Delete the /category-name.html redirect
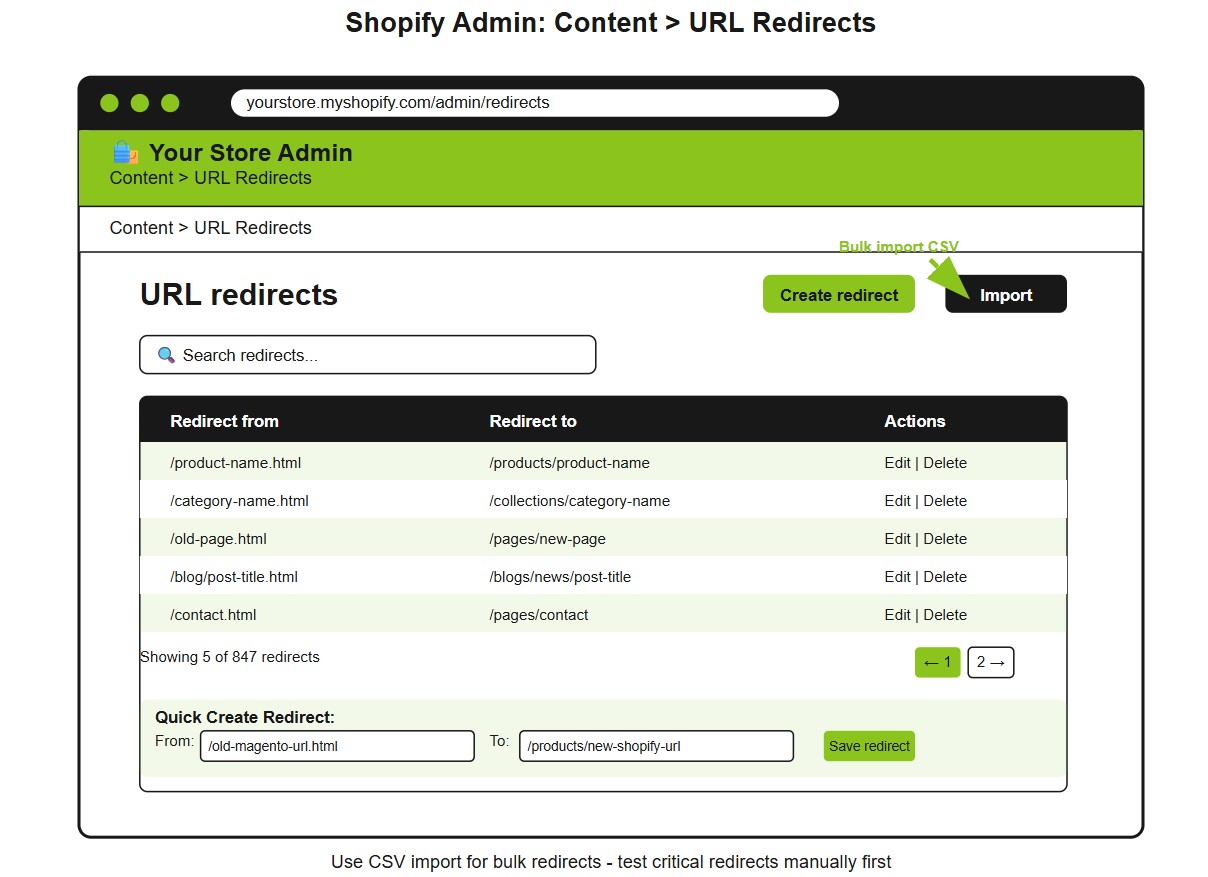The height and width of the screenshot is (877, 1208). pos(945,501)
